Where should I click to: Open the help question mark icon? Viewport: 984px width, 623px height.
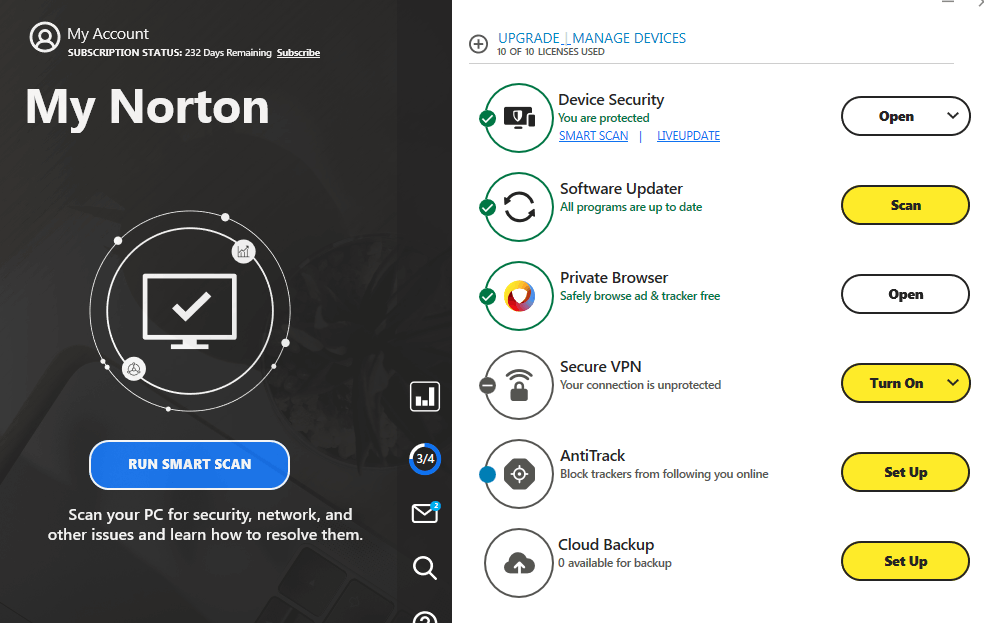[425, 617]
